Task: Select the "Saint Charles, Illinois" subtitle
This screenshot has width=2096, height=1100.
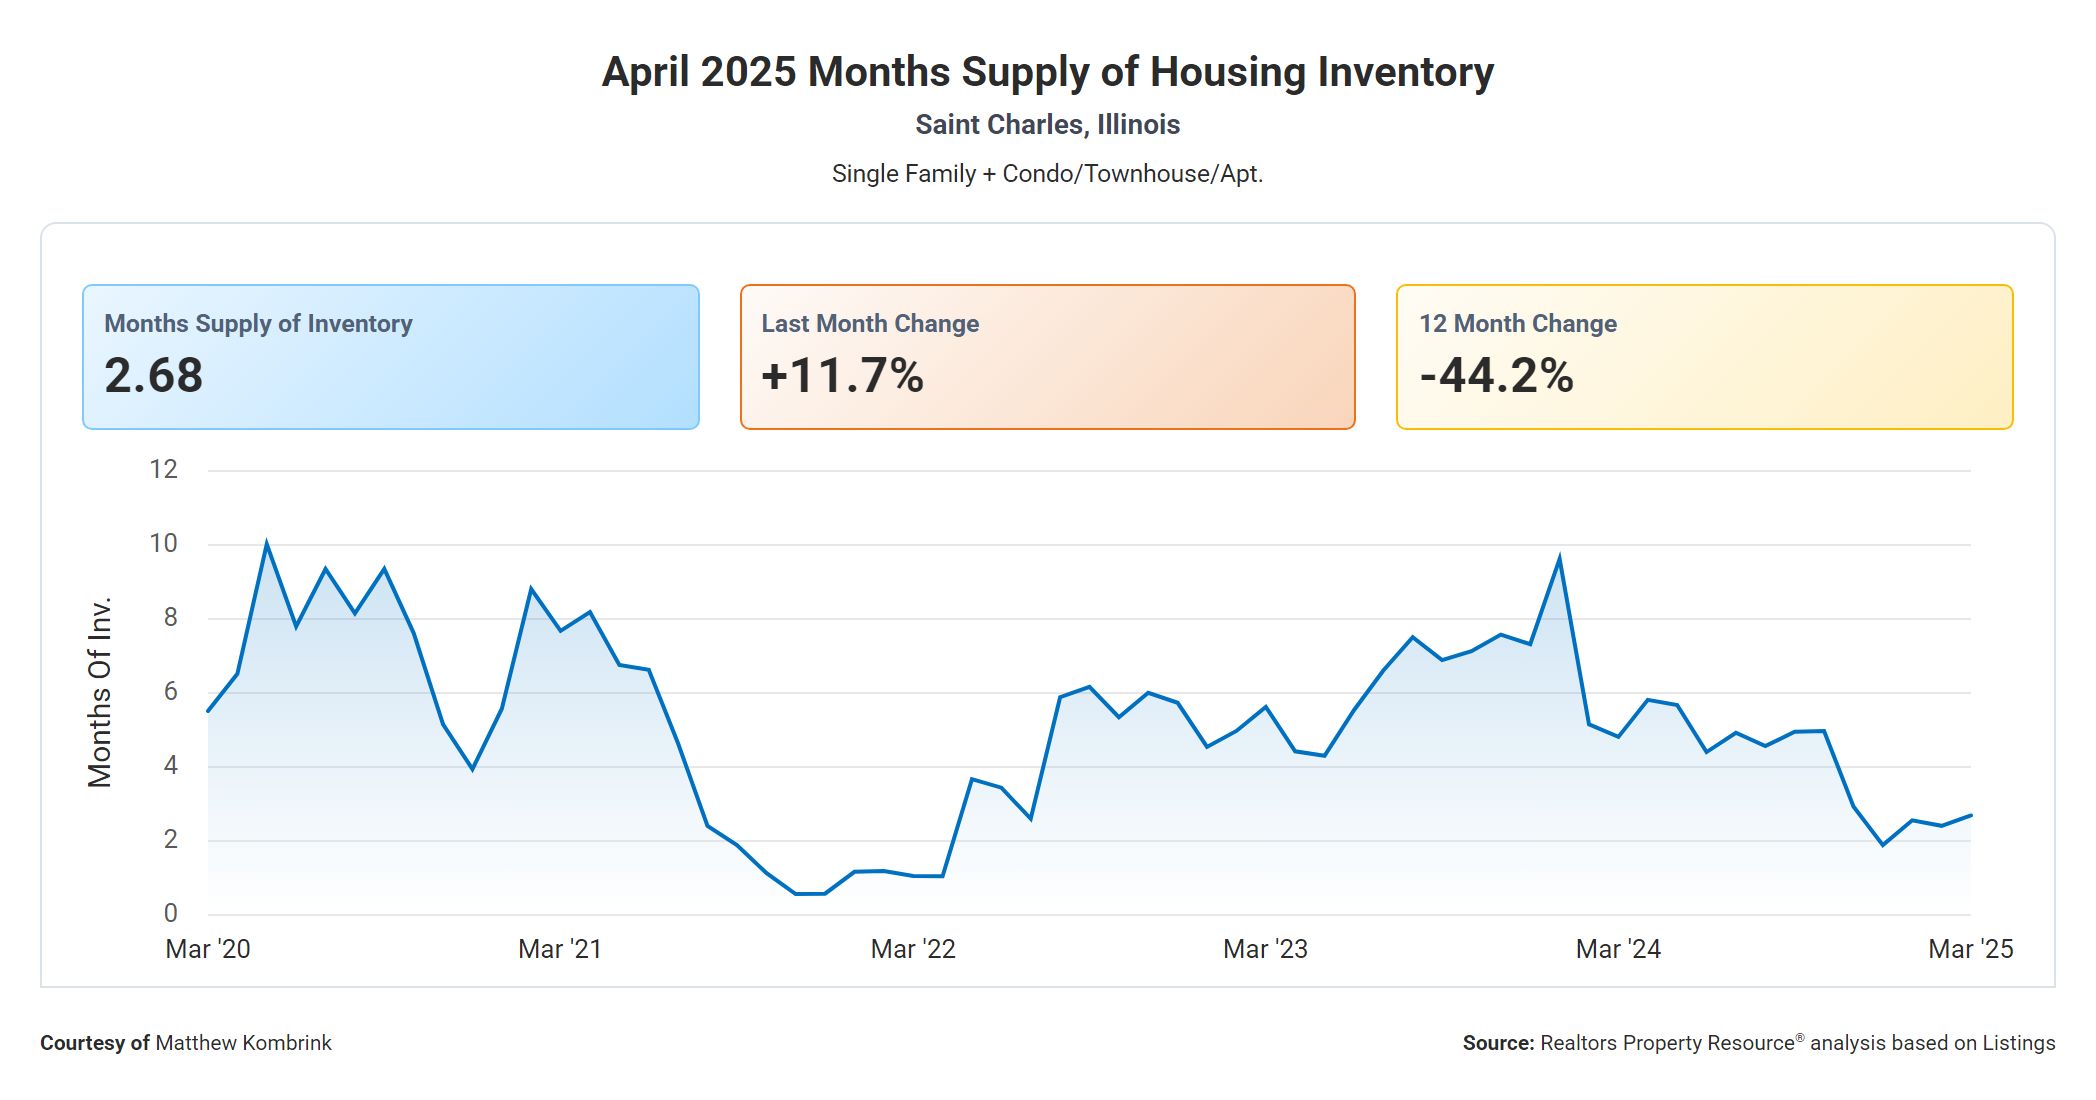Action: click(x=1047, y=125)
